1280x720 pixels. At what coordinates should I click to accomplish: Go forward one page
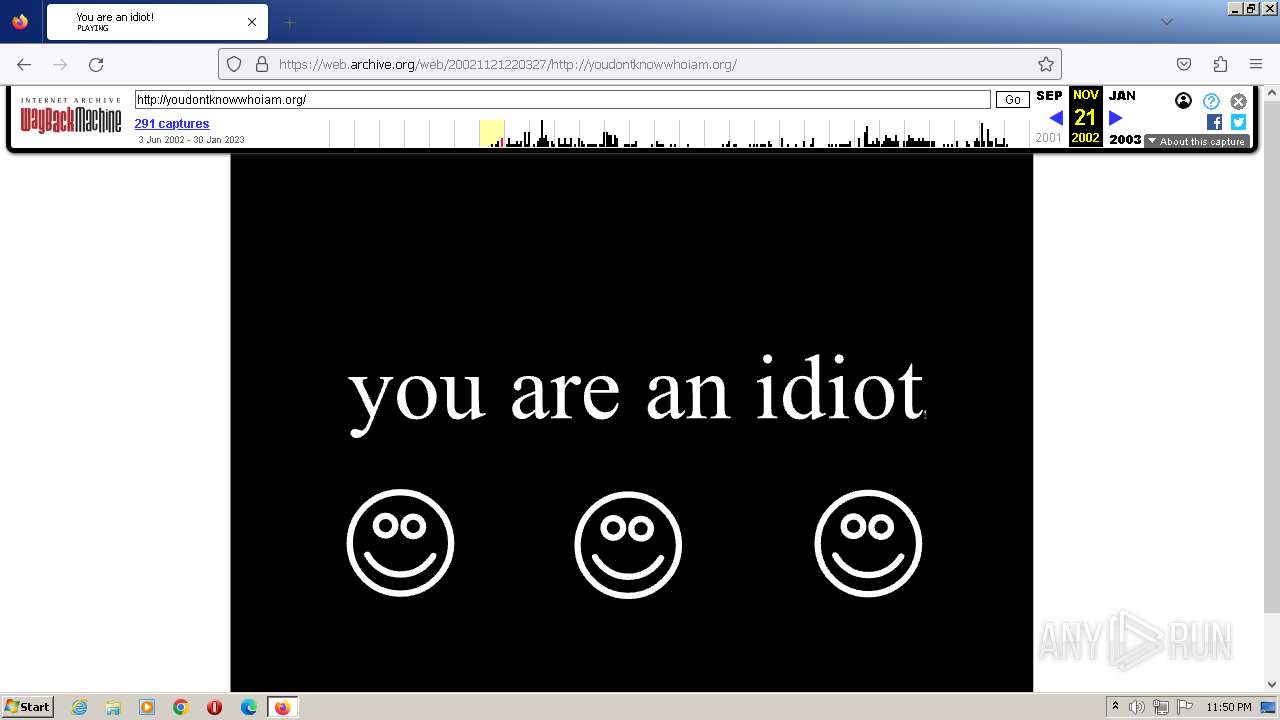point(60,64)
